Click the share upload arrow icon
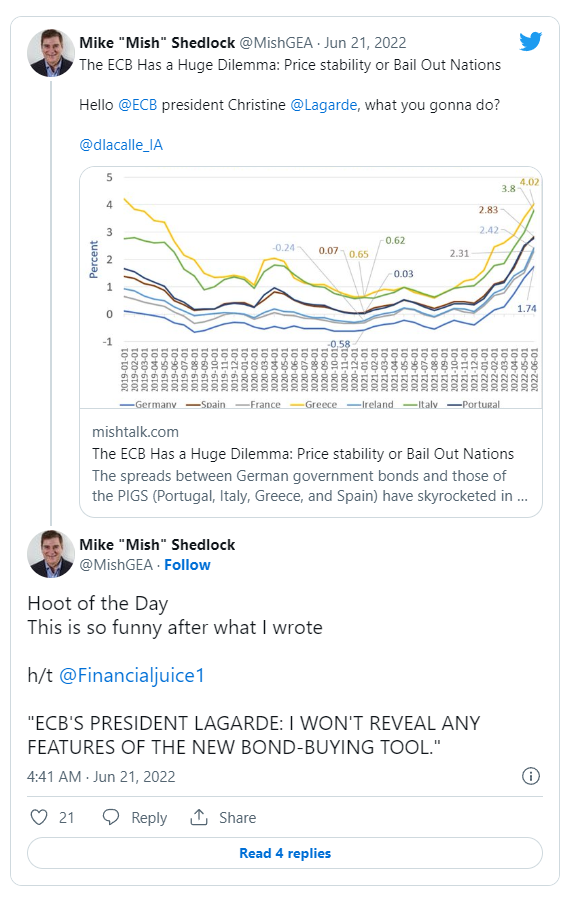The width and height of the screenshot is (573, 904). [x=199, y=817]
